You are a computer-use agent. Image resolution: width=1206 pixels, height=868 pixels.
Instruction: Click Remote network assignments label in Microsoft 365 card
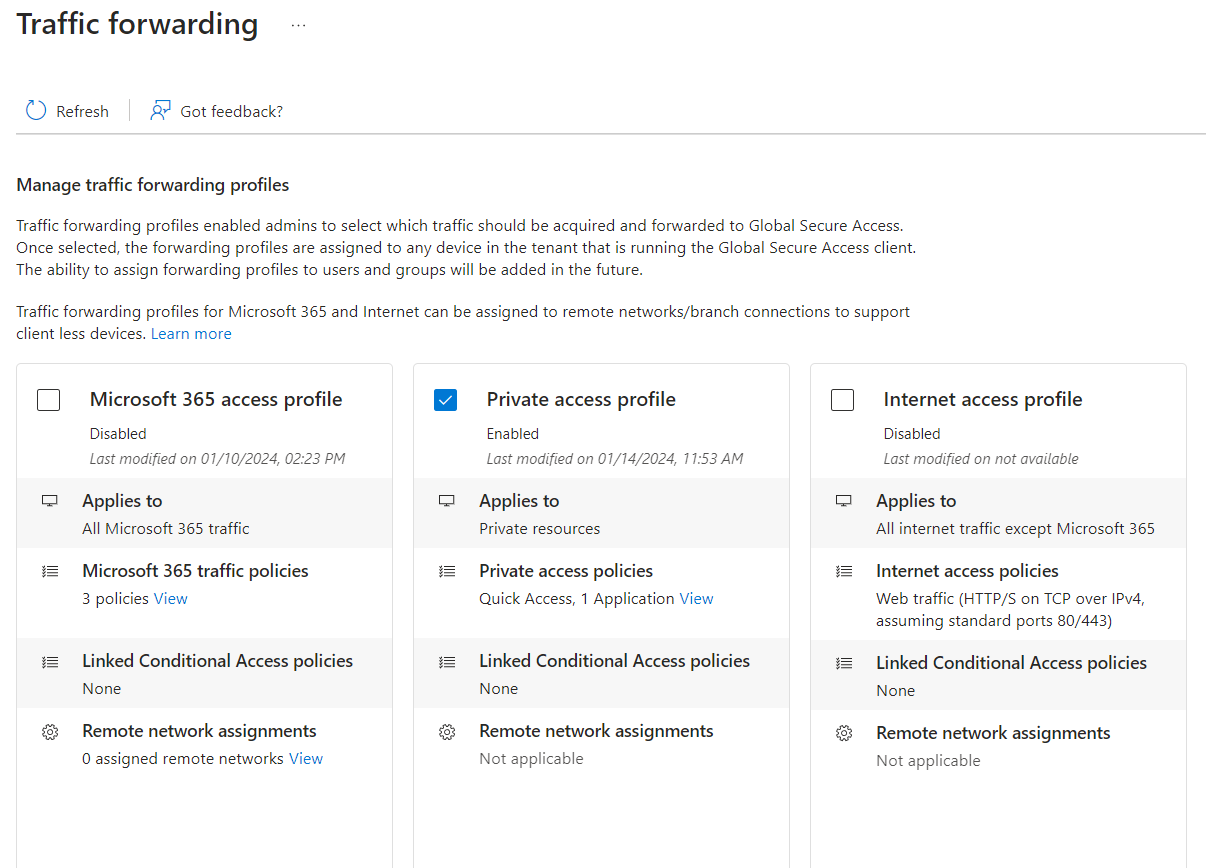coord(199,731)
